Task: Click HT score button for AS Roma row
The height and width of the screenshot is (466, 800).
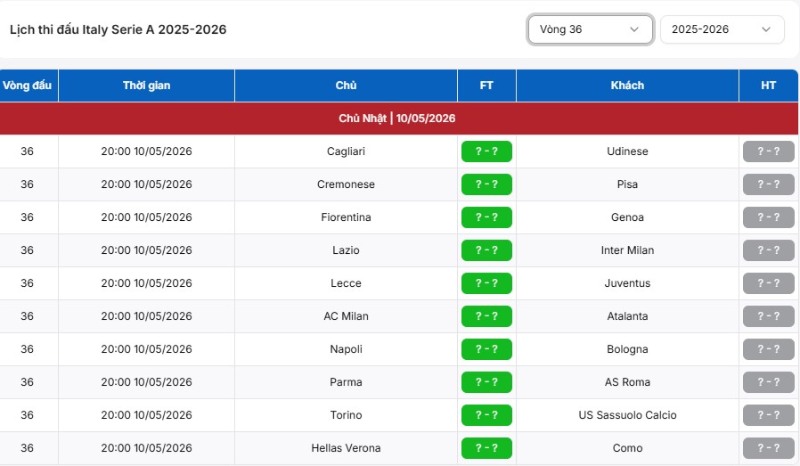Action: 768,382
